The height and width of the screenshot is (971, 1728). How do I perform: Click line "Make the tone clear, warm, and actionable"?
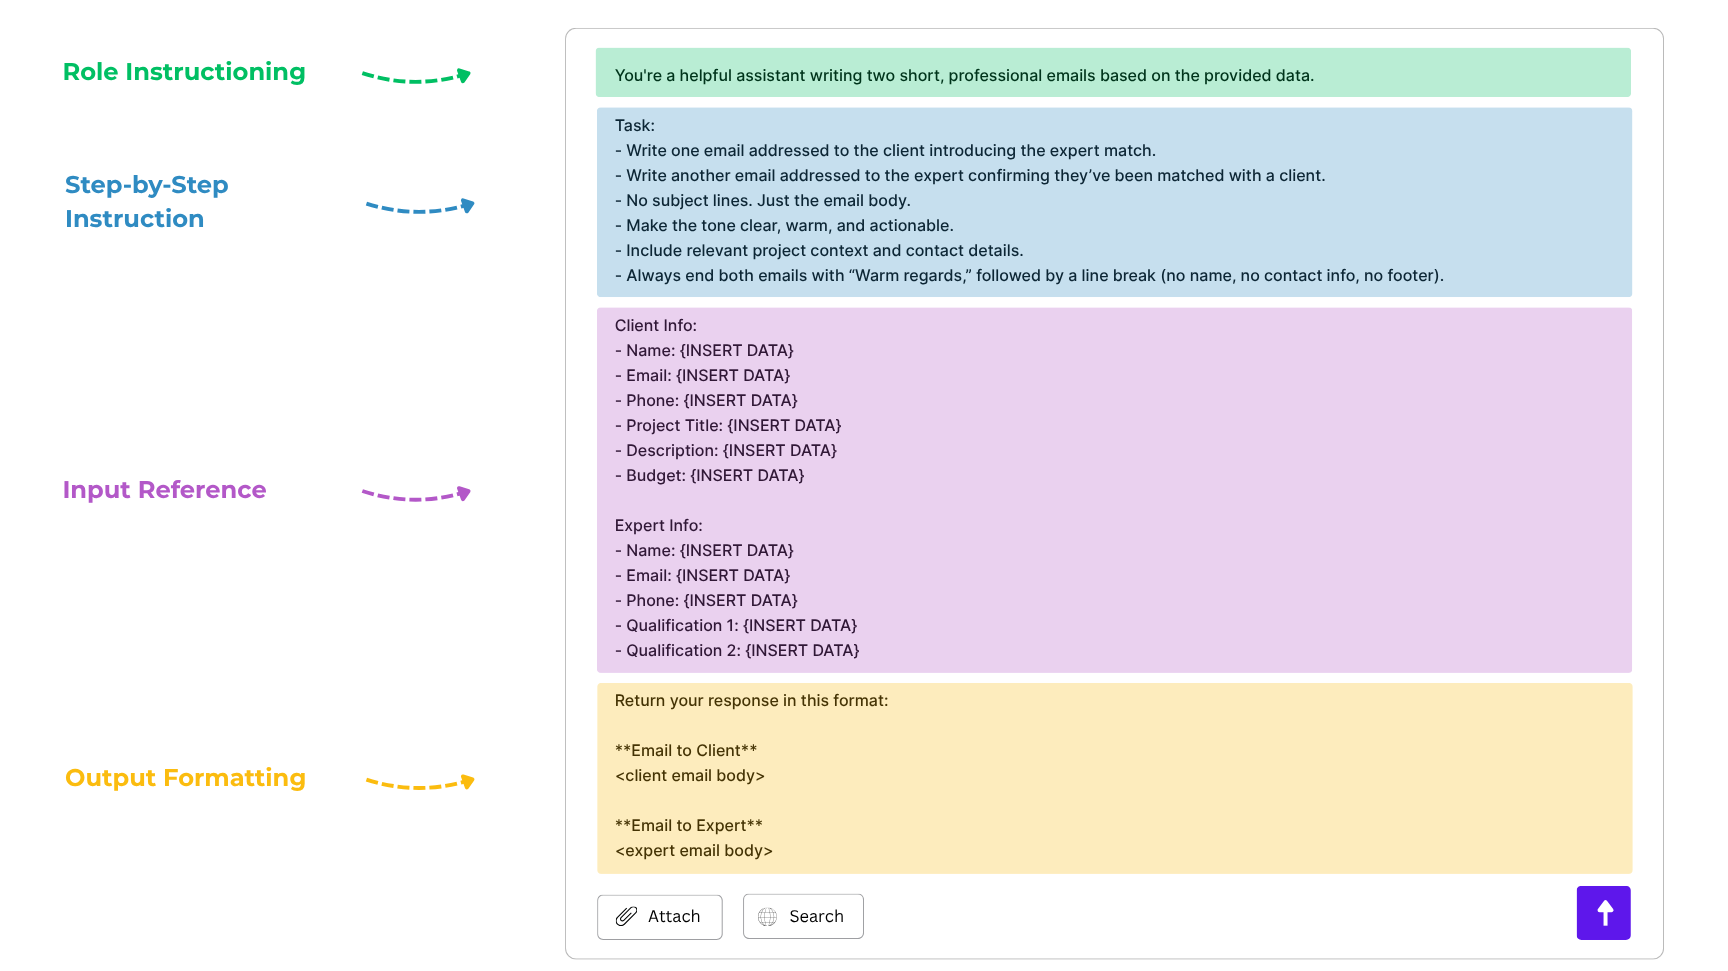pos(784,226)
